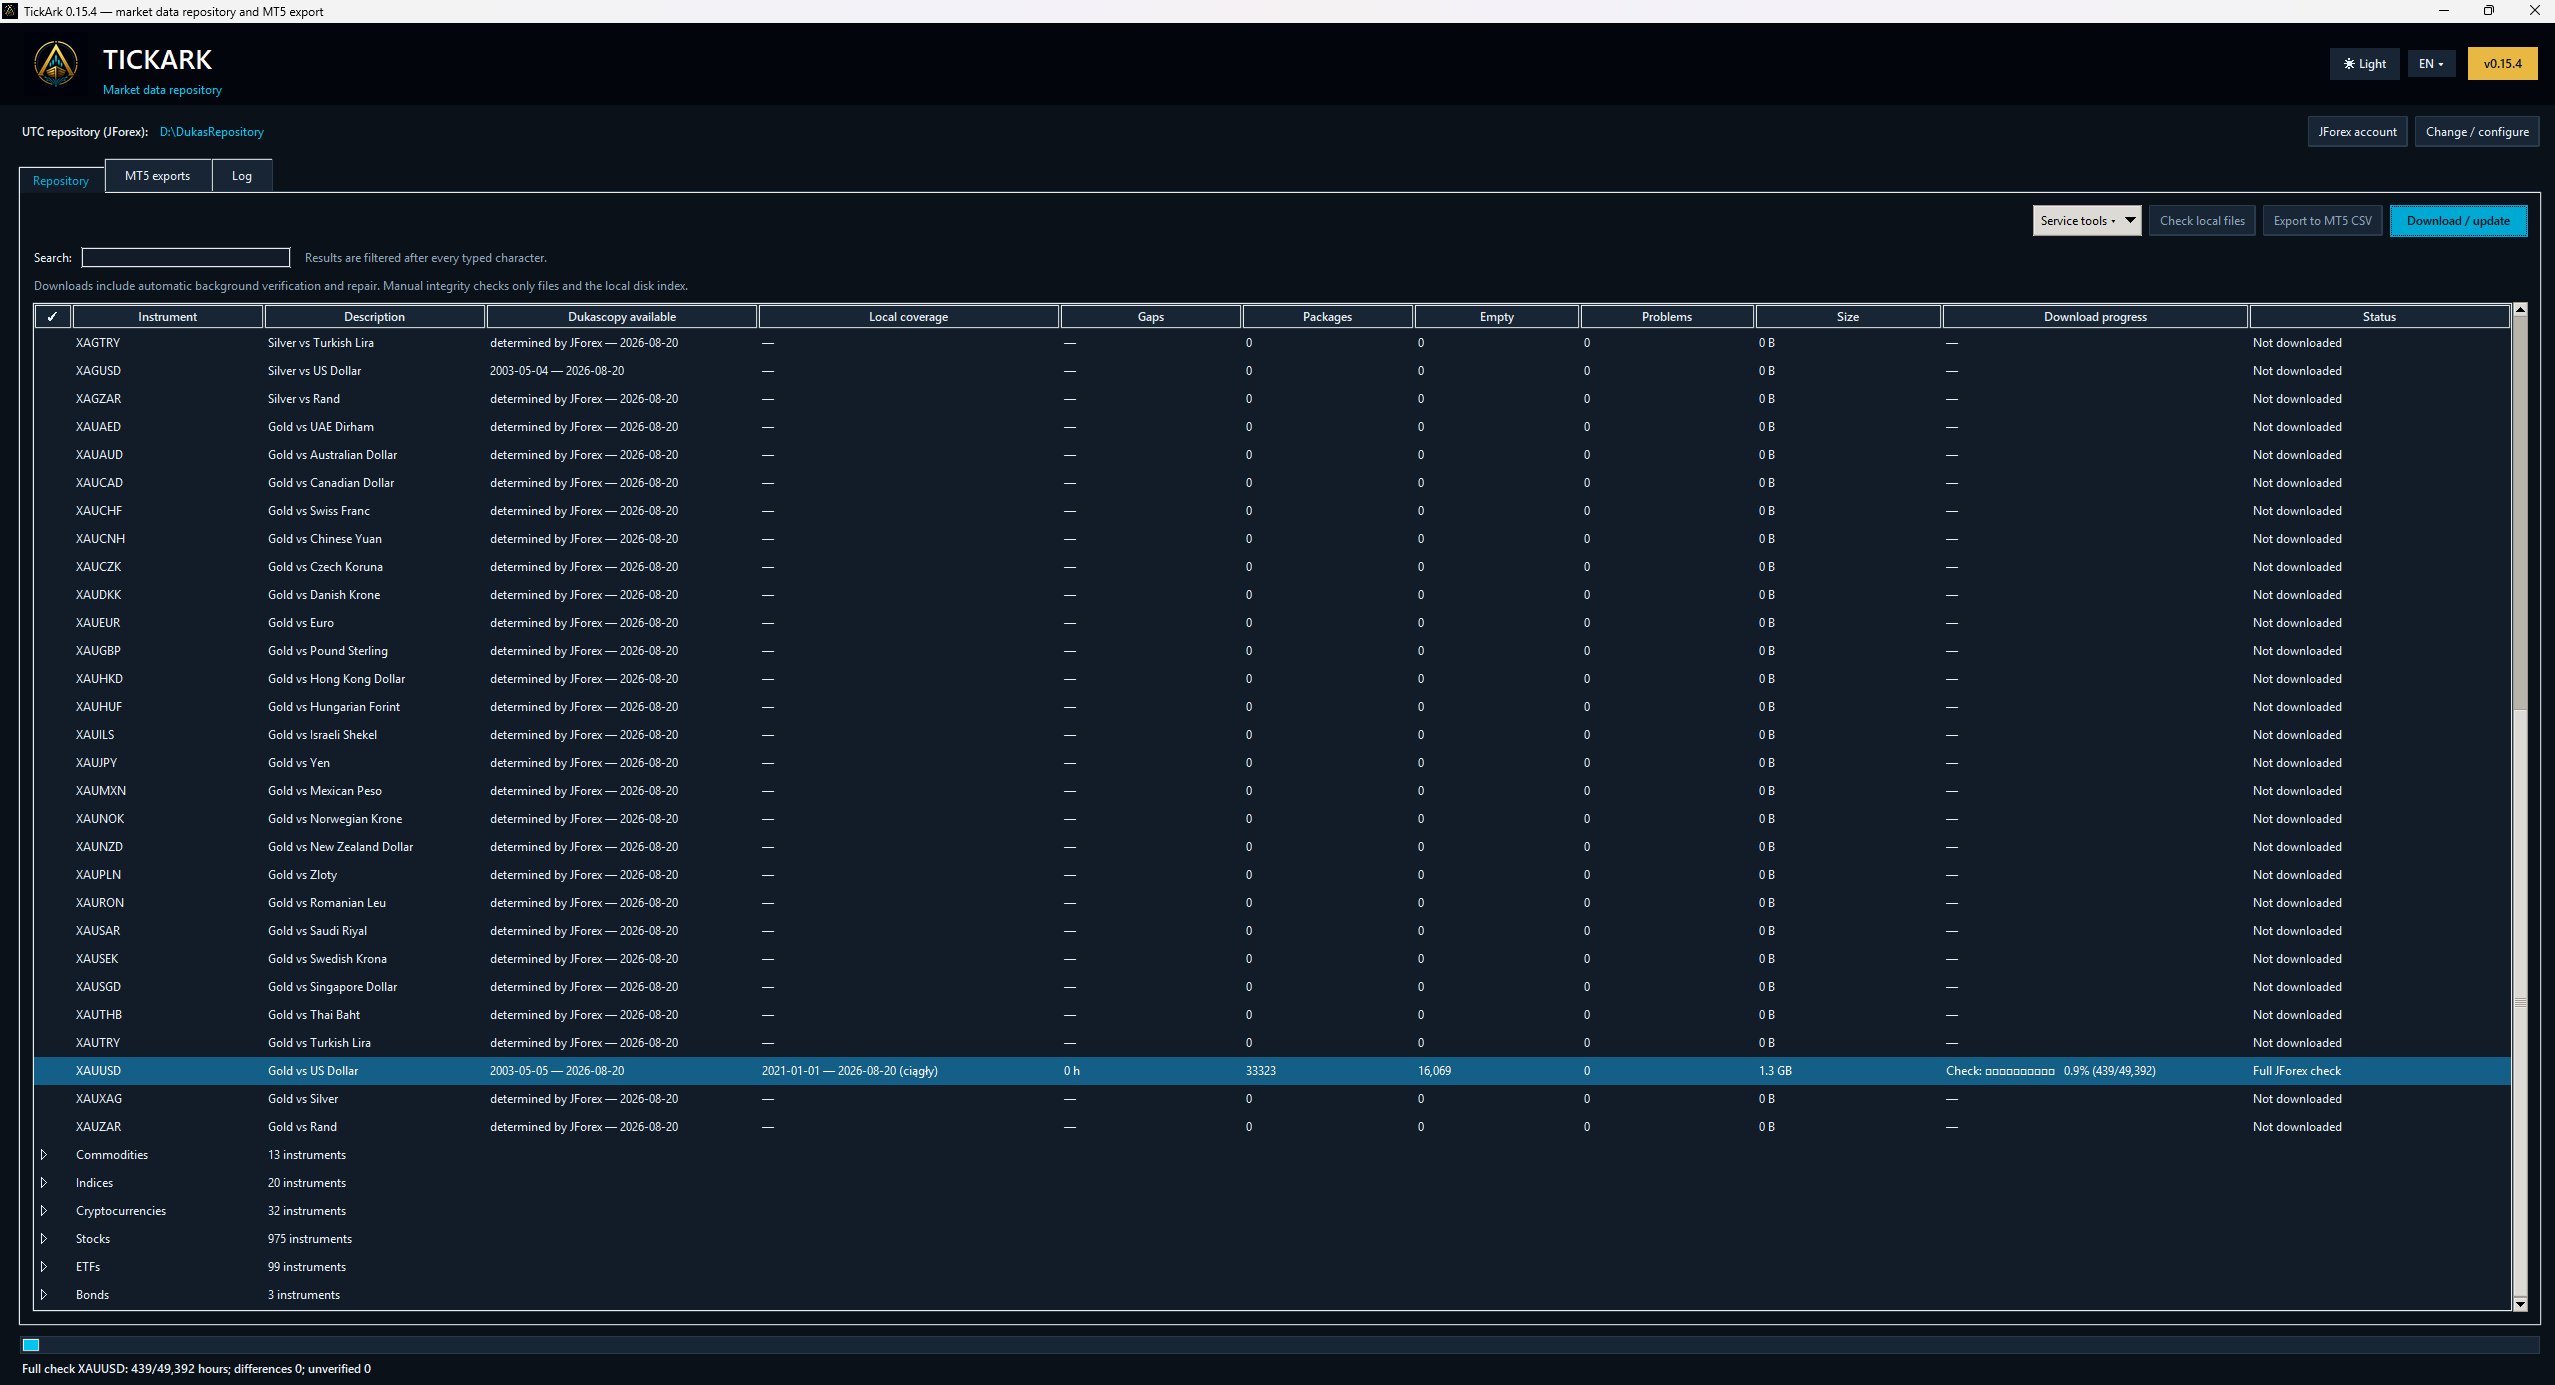Open the JForex account dialog
The height and width of the screenshot is (1385, 2555).
[2357, 132]
